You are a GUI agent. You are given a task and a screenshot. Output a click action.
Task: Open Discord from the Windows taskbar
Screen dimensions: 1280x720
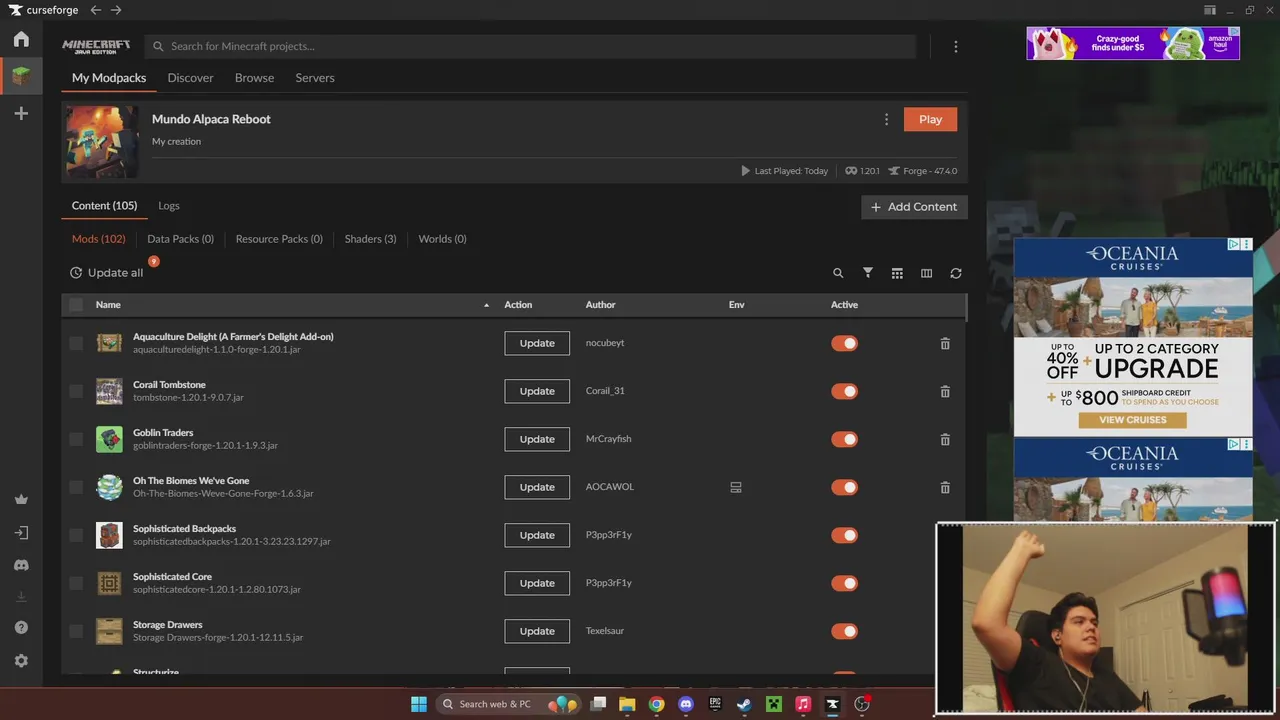(686, 704)
